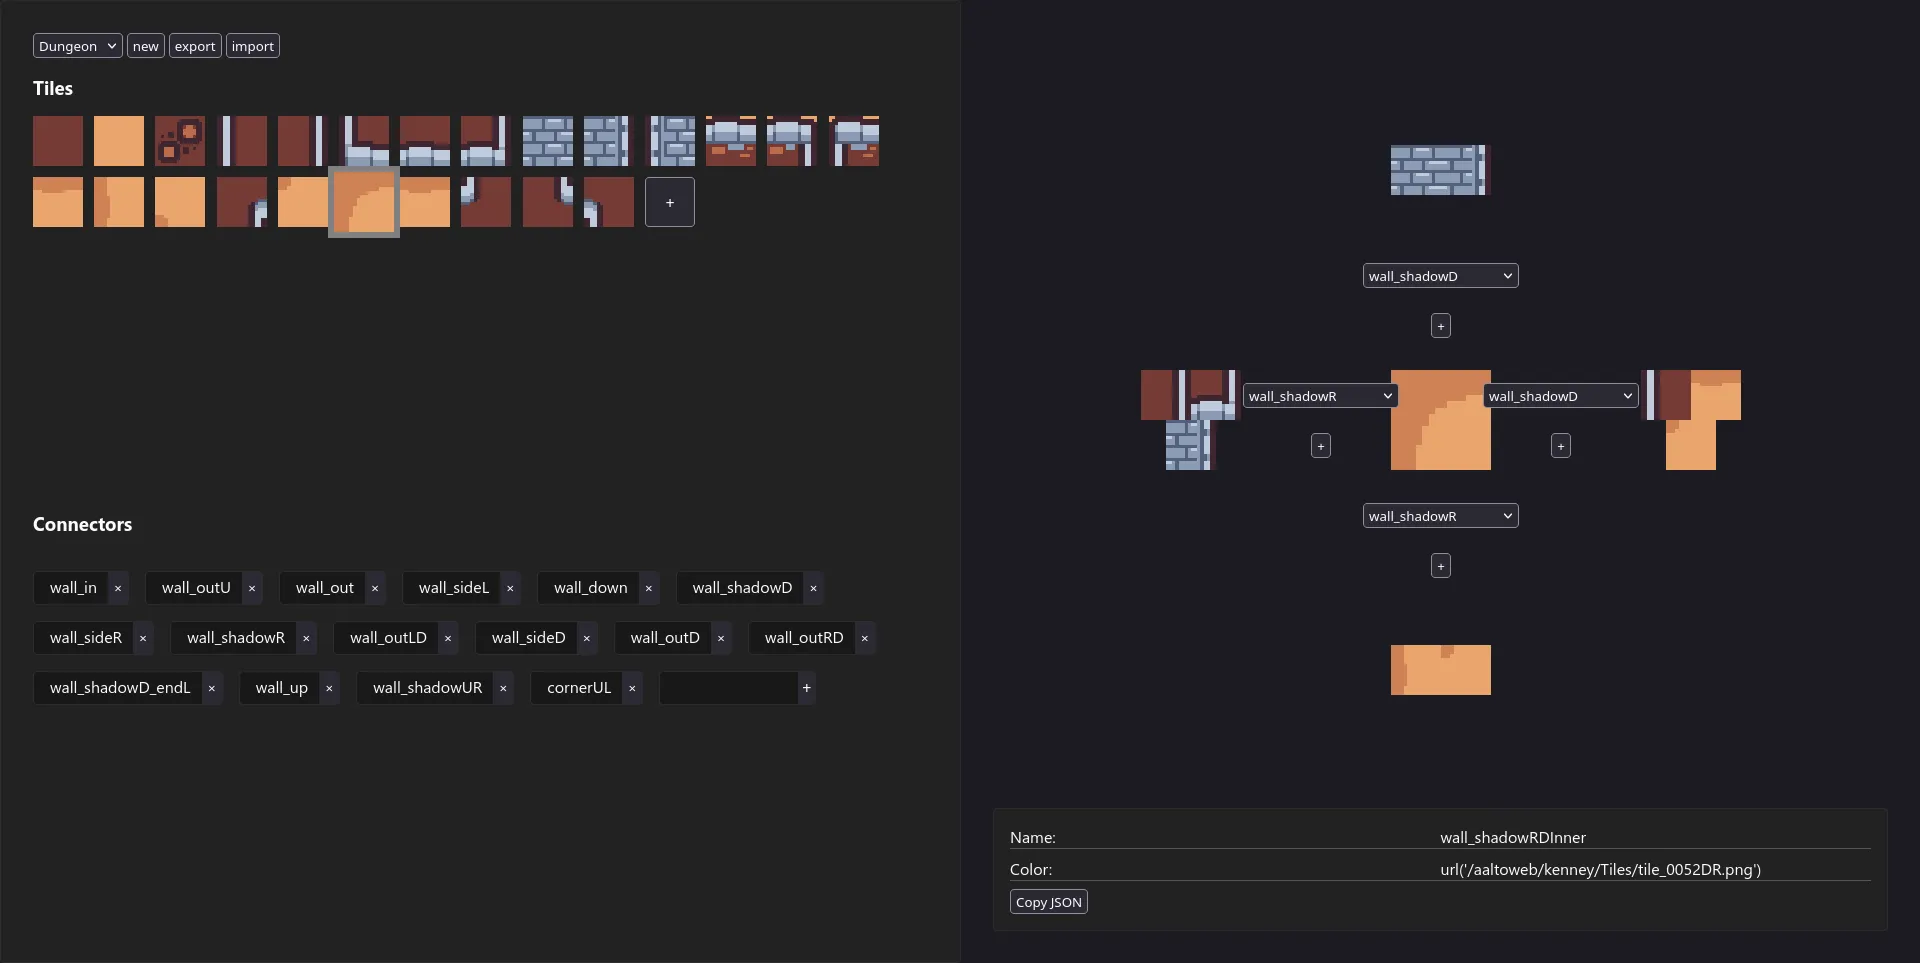This screenshot has height=963, width=1920.
Task: Delete the wall_sideL connector
Action: (510, 588)
